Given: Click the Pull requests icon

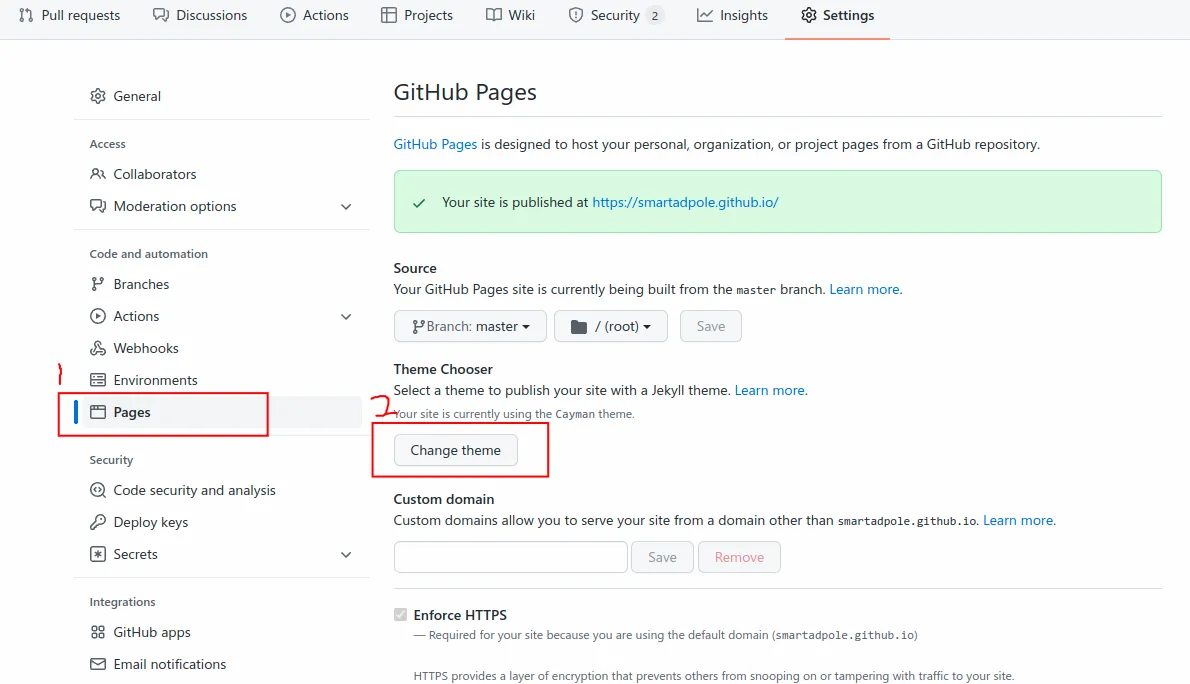Looking at the screenshot, I should [x=26, y=15].
